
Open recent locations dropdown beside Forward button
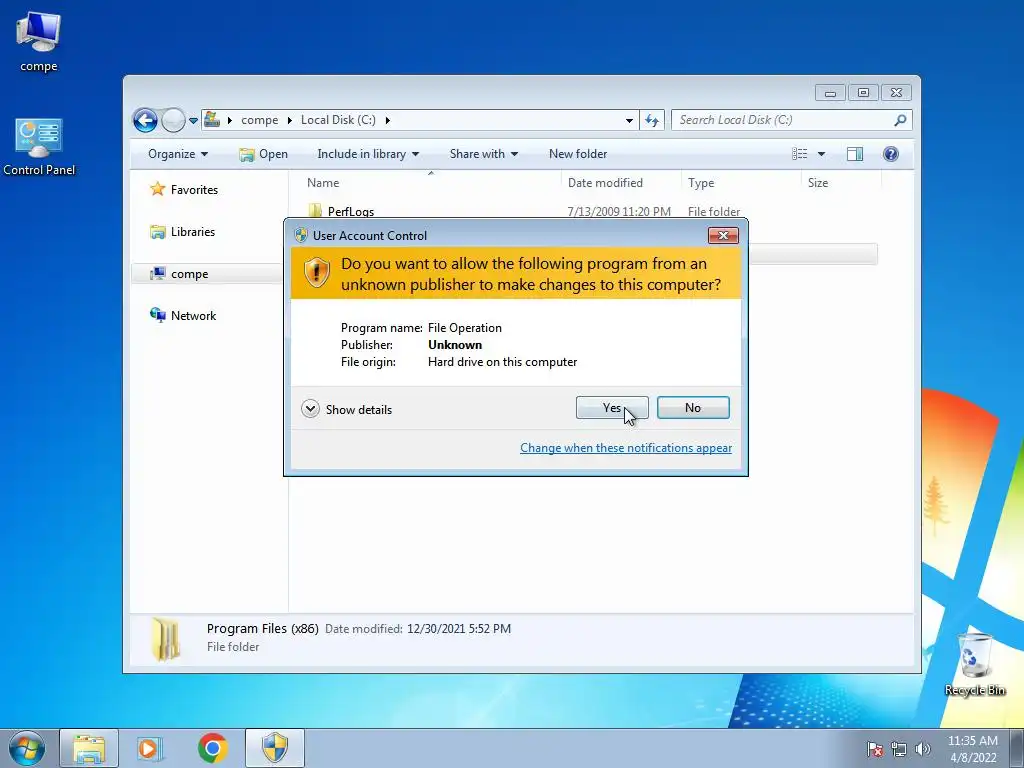193,121
